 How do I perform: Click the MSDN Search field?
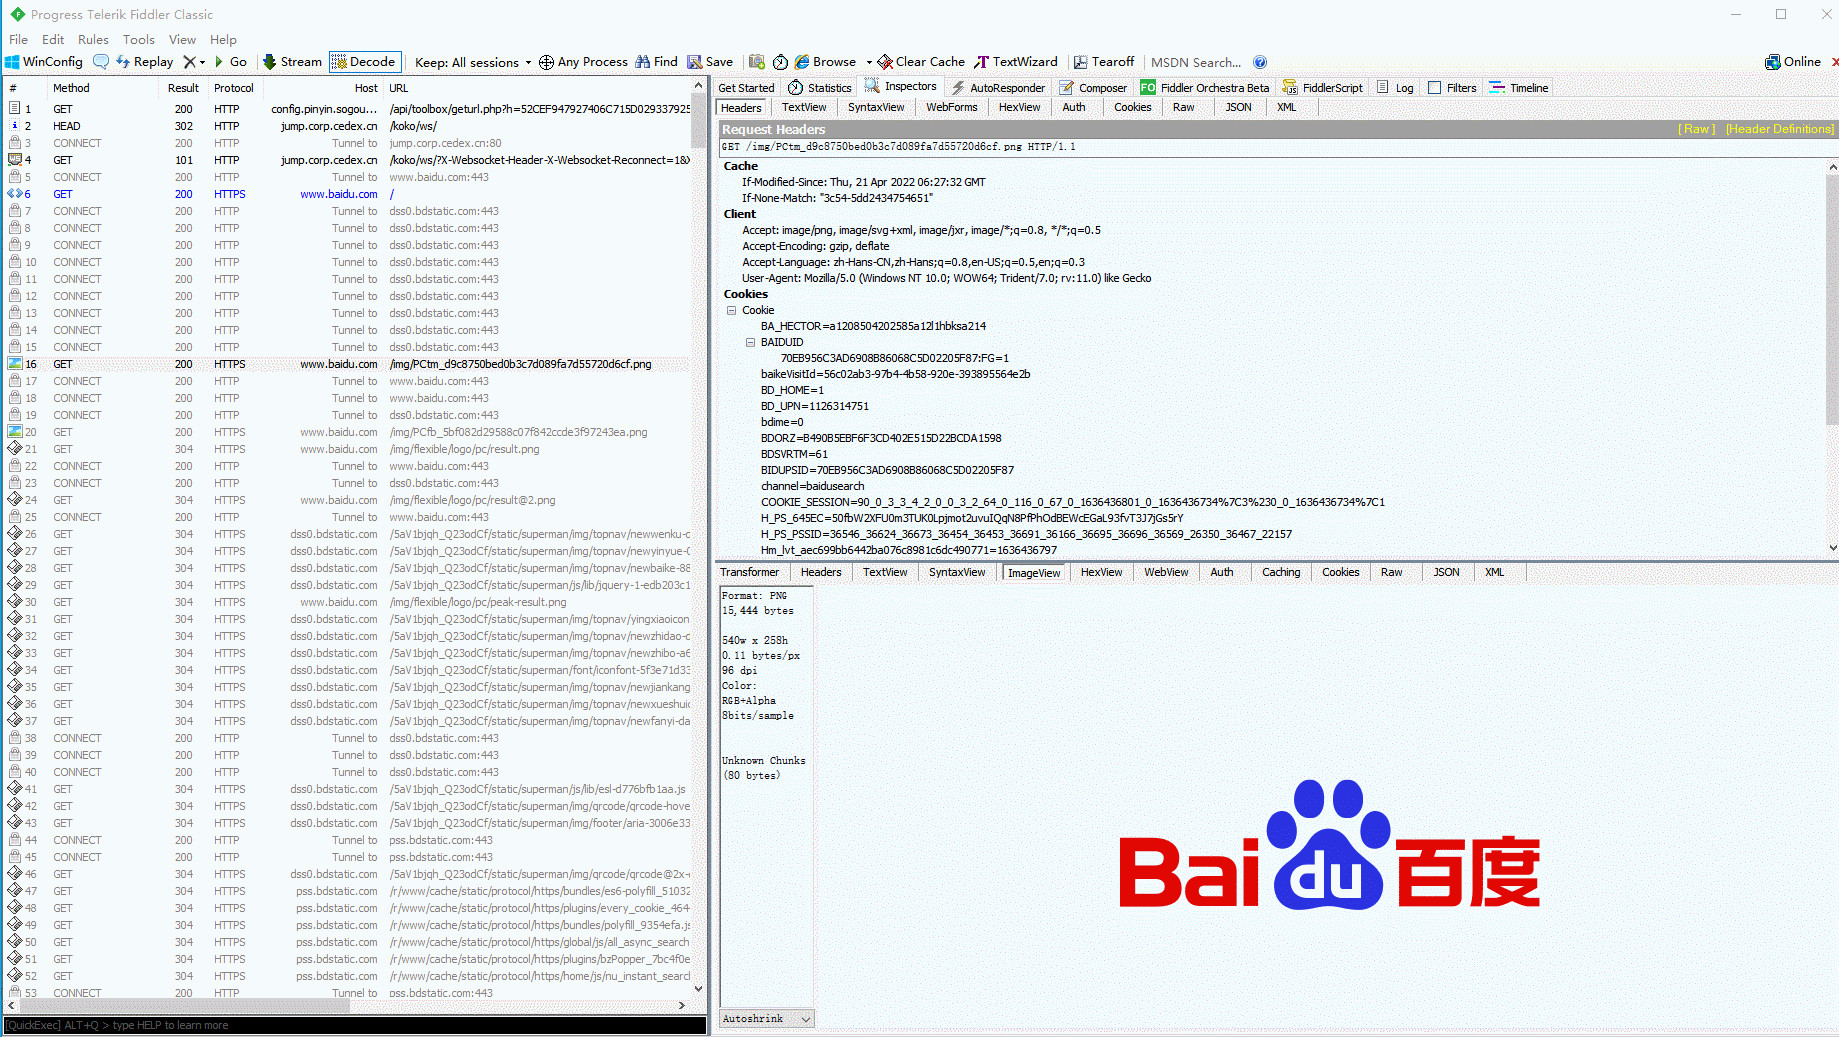(1196, 62)
